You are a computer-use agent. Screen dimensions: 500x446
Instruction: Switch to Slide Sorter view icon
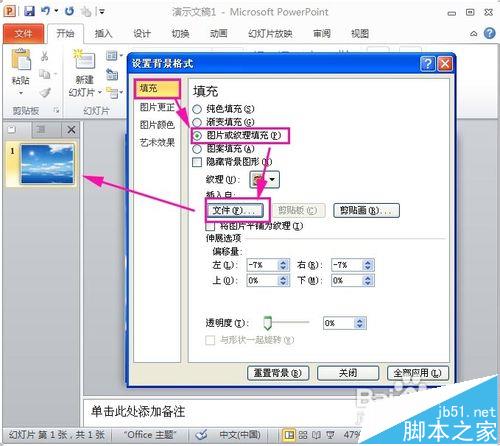click(x=303, y=435)
